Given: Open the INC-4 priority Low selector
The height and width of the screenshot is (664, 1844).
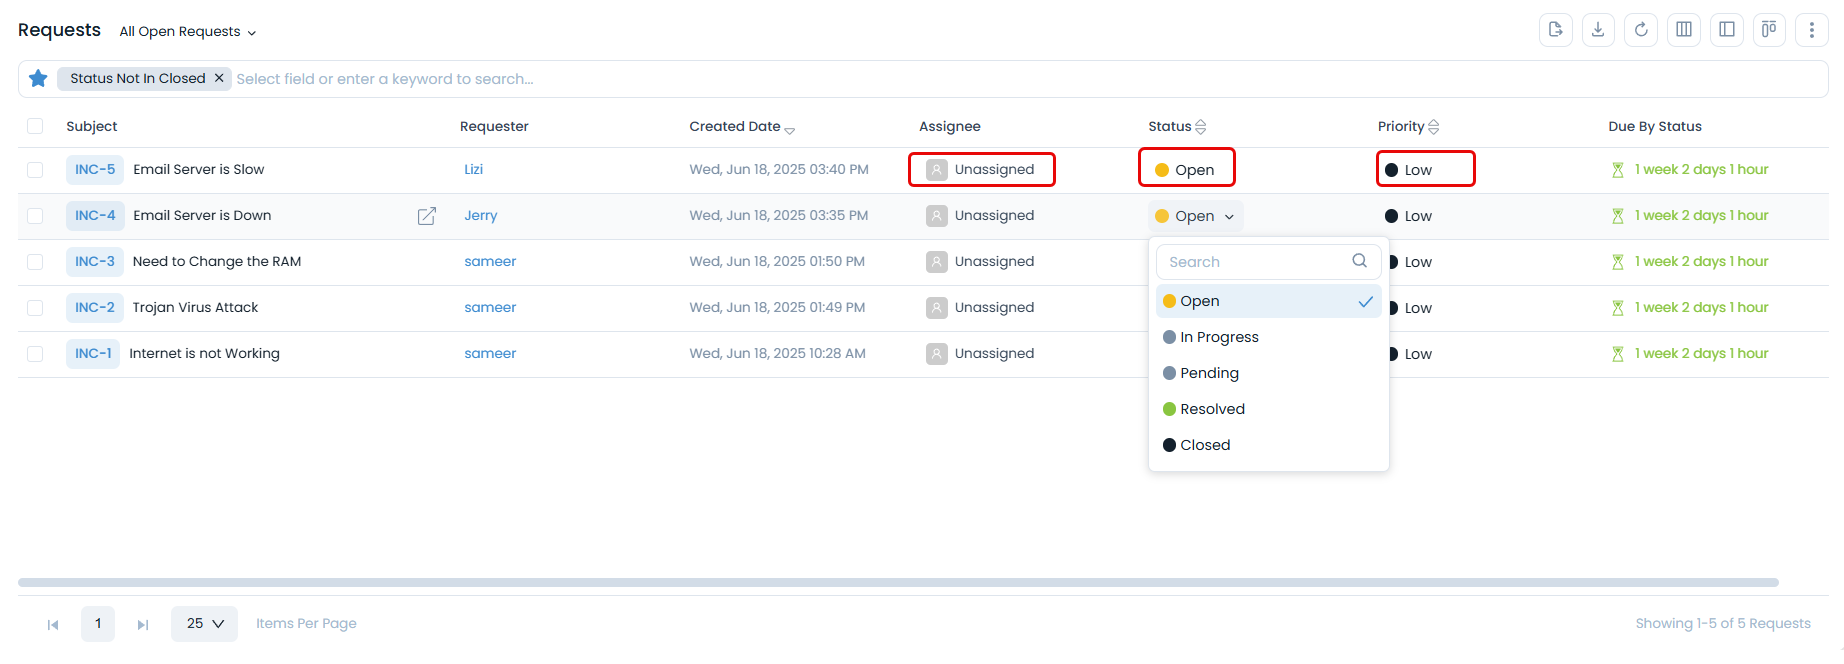Looking at the screenshot, I should click(x=1408, y=216).
